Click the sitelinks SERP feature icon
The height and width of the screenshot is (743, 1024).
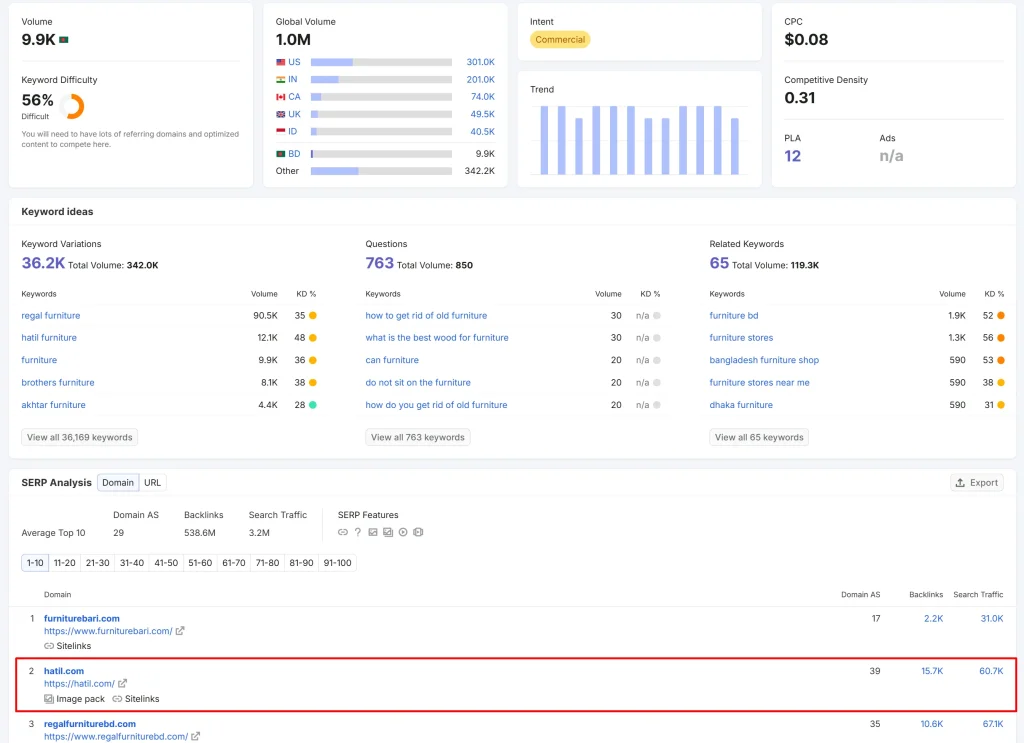click(x=343, y=532)
